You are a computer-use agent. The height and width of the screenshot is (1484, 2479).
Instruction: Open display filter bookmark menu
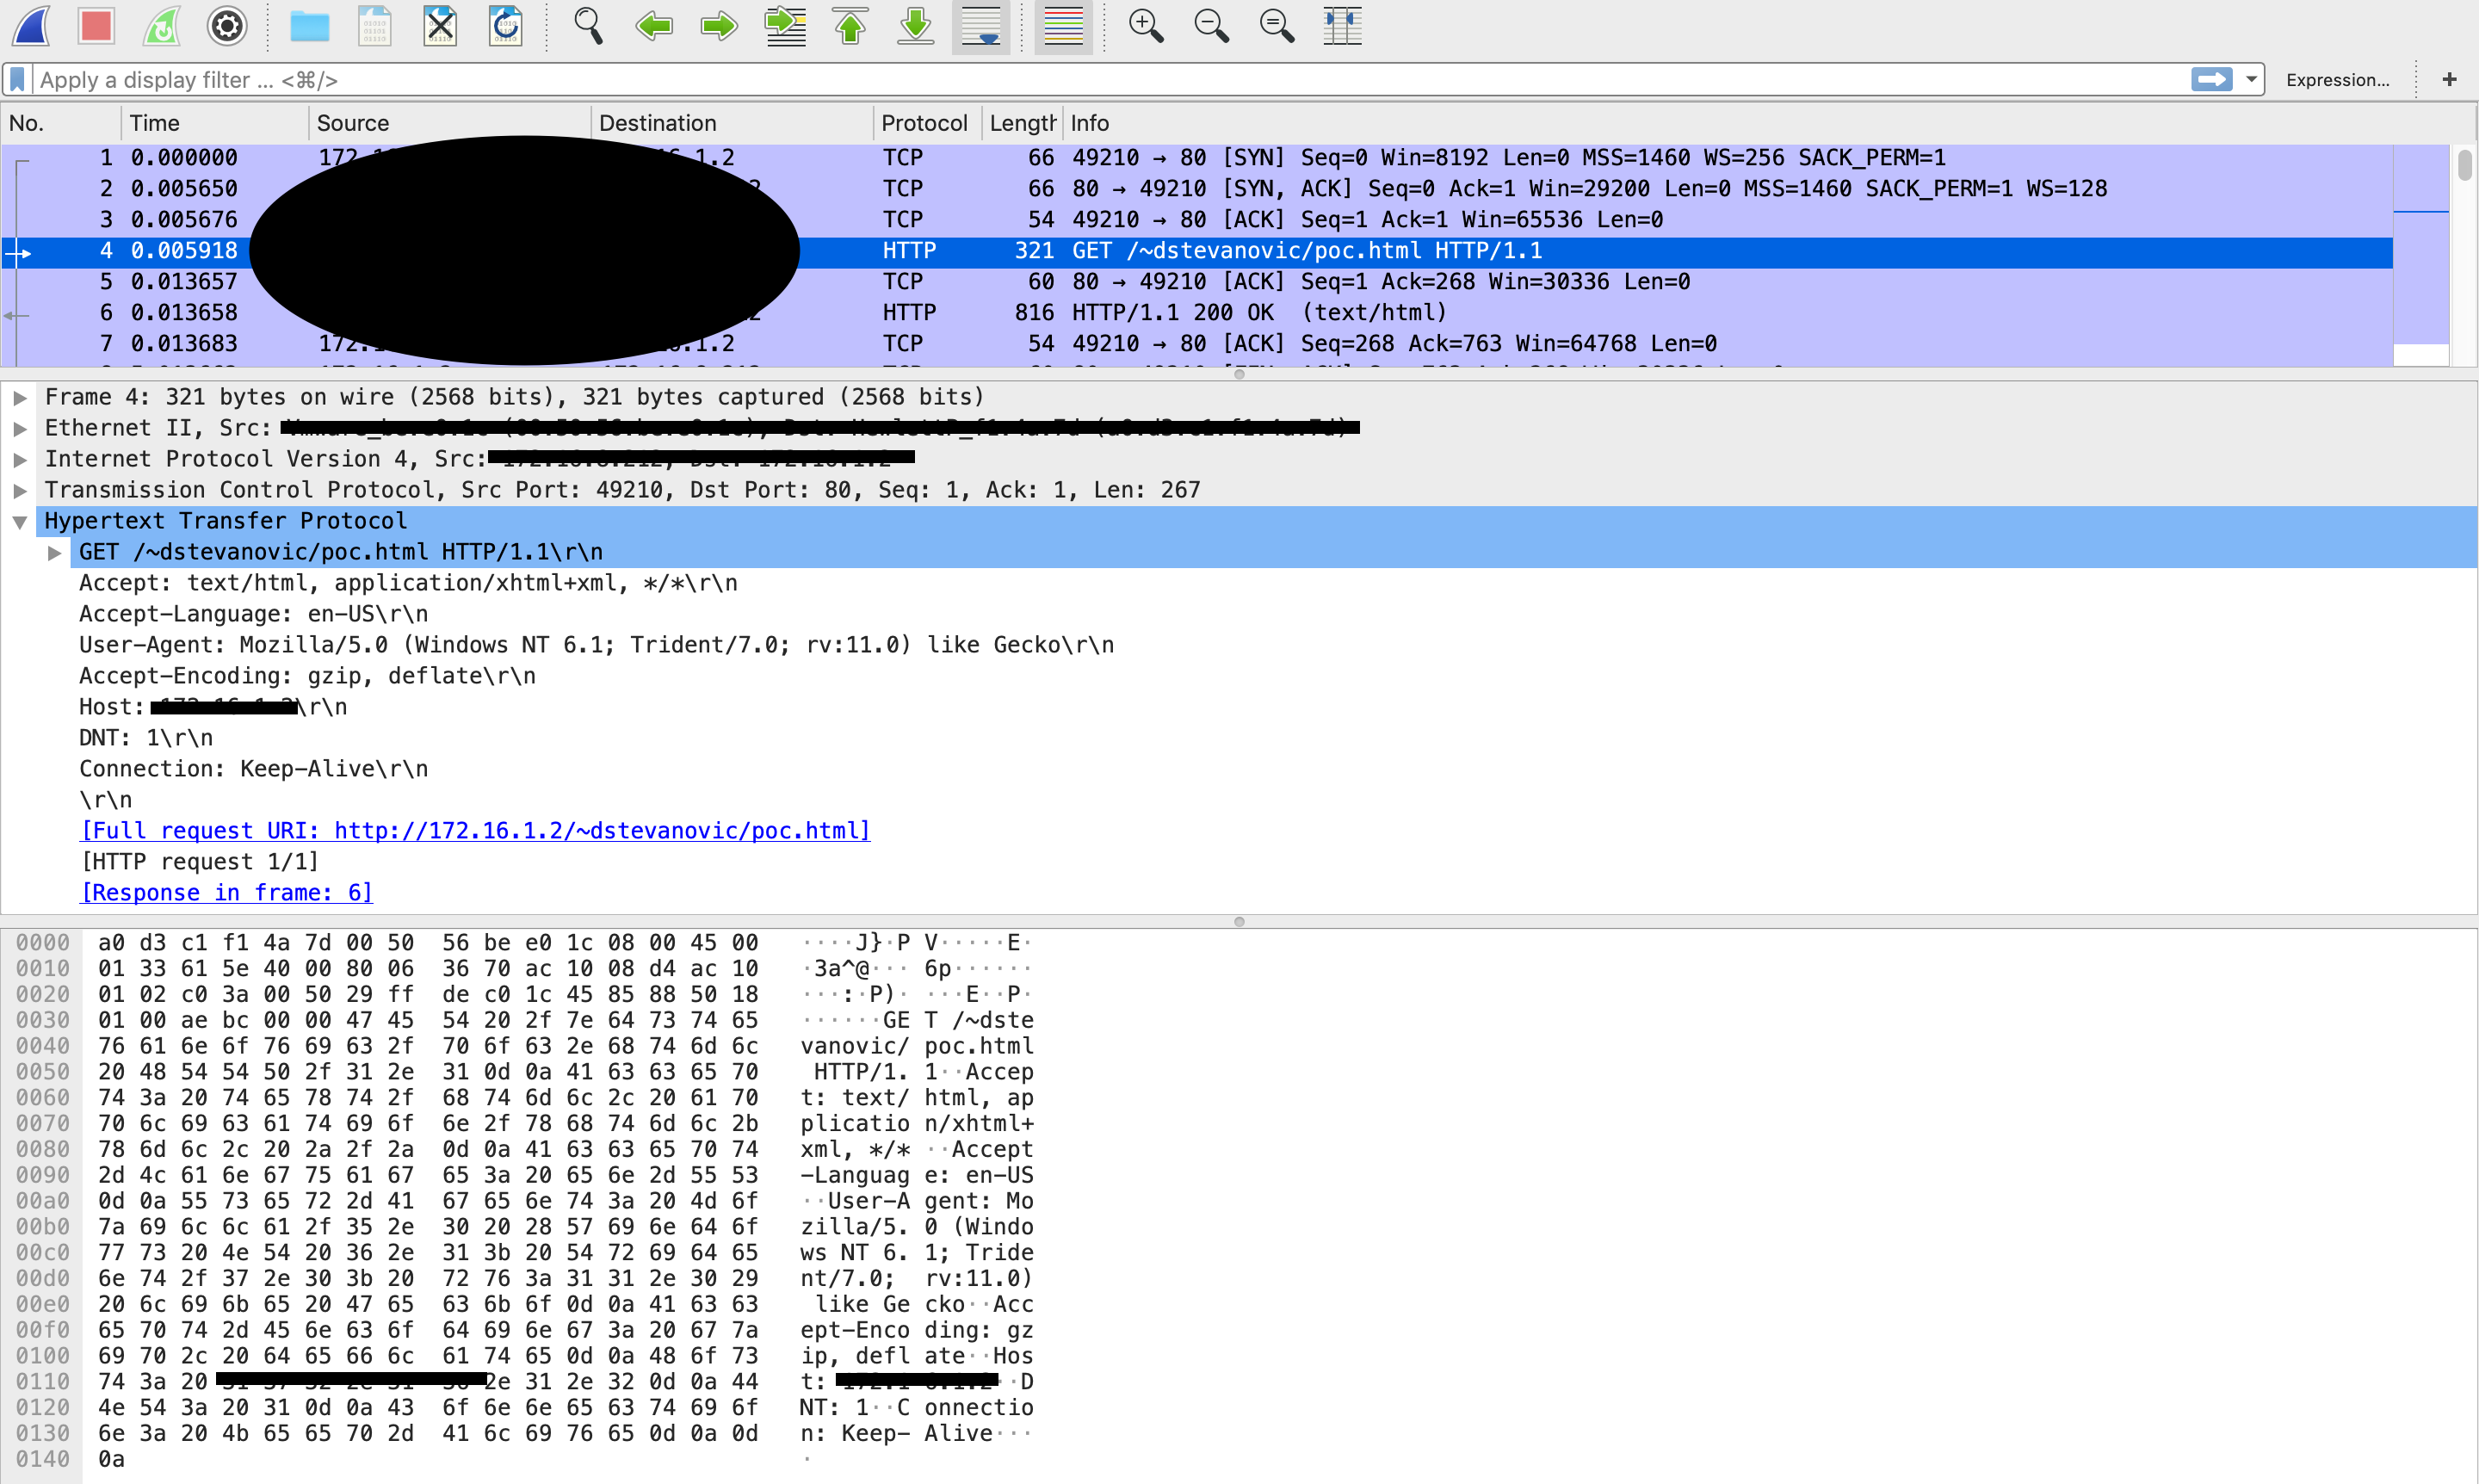(17, 80)
